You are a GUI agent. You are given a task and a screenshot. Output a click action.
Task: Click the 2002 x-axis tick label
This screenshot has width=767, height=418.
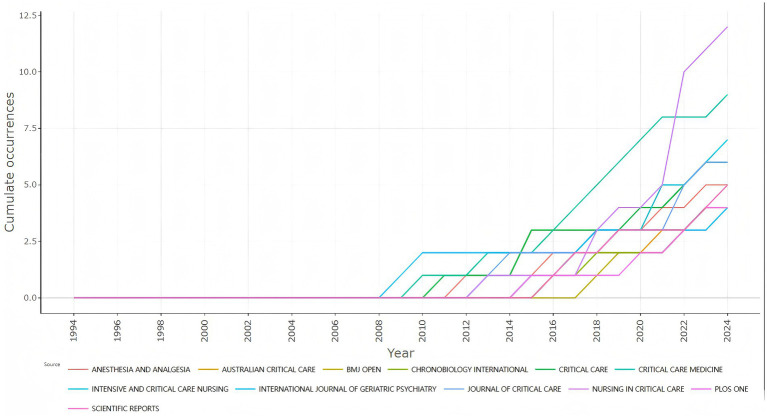coord(248,330)
